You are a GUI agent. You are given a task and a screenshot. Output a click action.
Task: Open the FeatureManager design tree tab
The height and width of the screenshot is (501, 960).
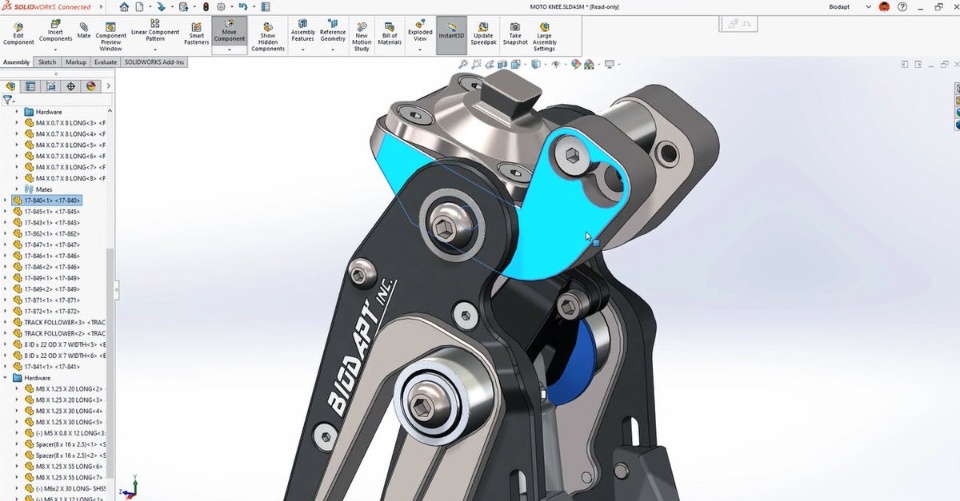click(x=10, y=86)
